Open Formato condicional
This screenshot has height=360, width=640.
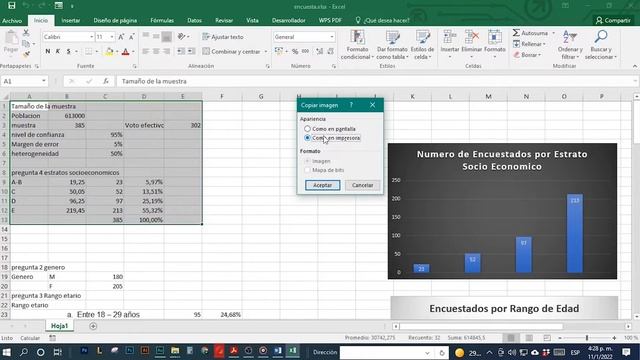click(x=358, y=45)
